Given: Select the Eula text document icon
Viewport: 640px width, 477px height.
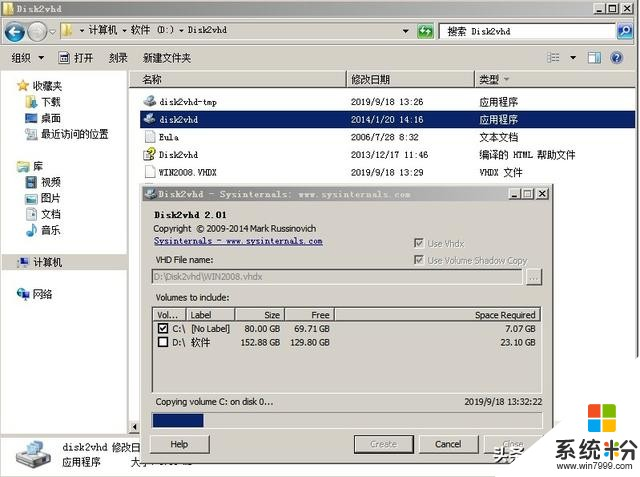Looking at the screenshot, I should [x=150, y=137].
